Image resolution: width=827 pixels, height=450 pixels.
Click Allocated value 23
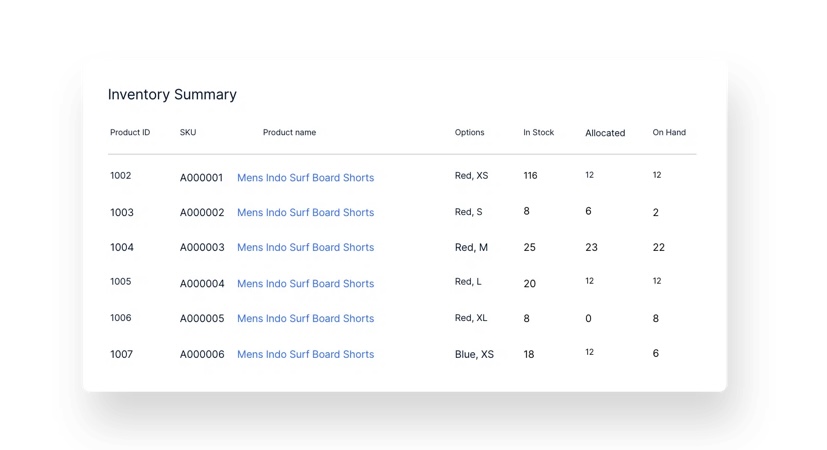(x=591, y=247)
